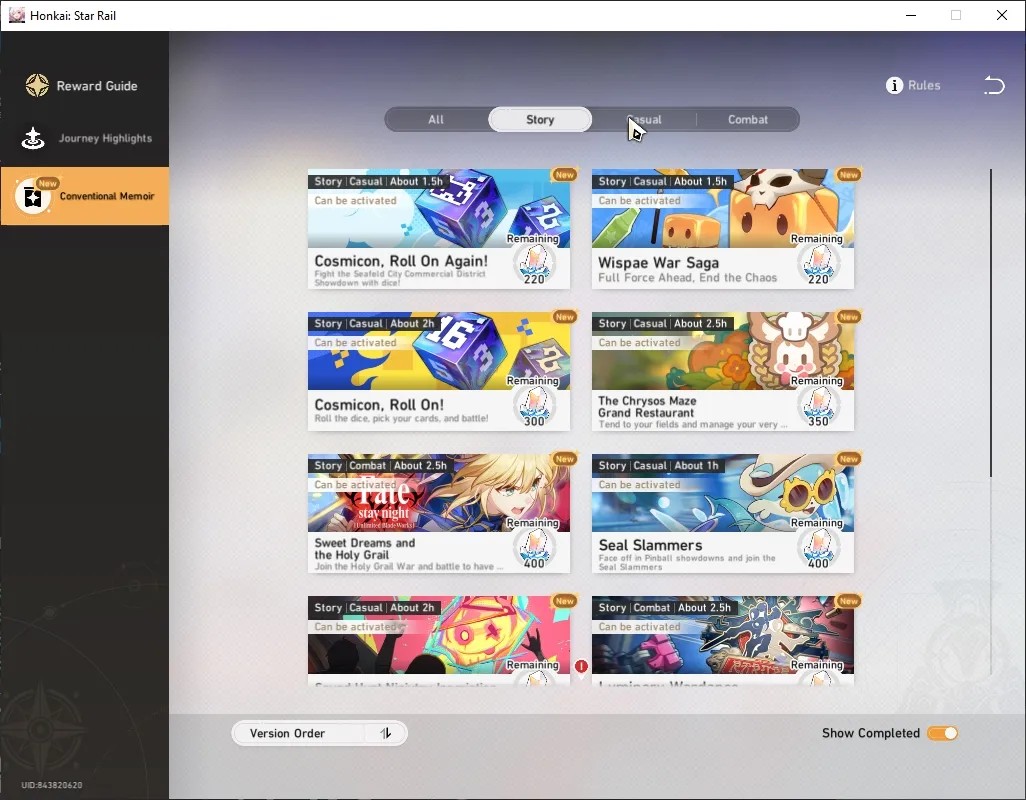Open the Reward Guide section icon
The height and width of the screenshot is (800, 1026).
pyautogui.click(x=37, y=86)
